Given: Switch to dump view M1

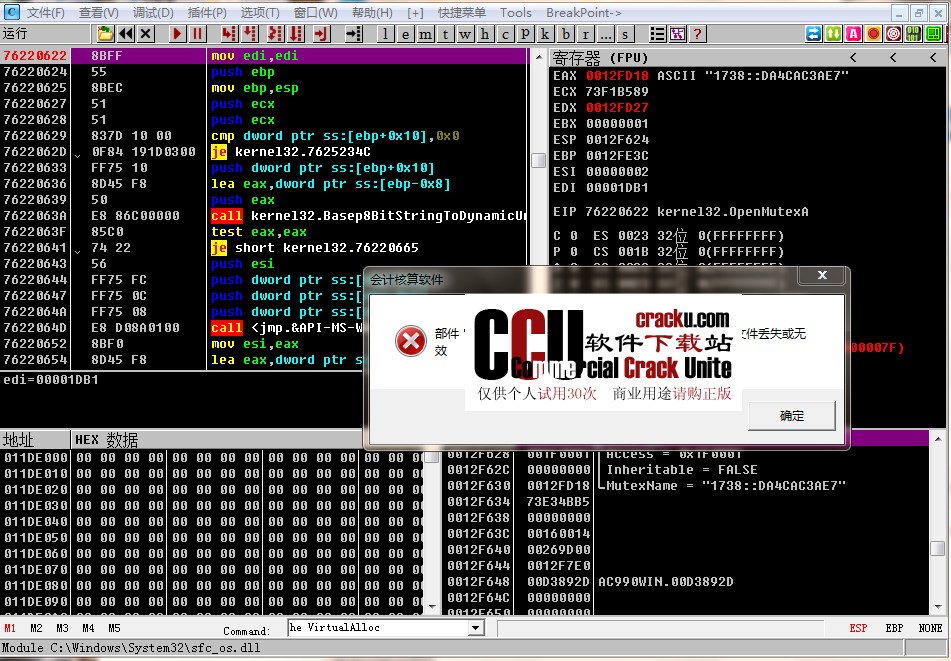Looking at the screenshot, I should tap(10, 628).
